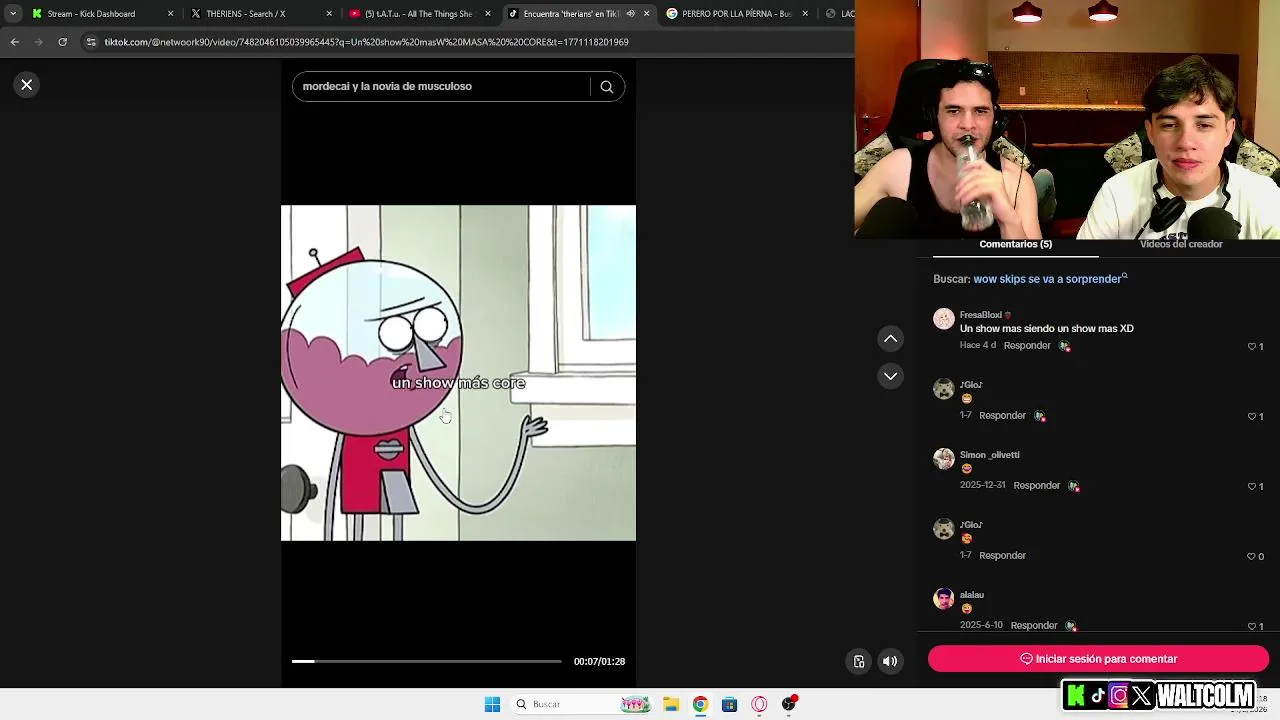Image resolution: width=1280 pixels, height=720 pixels.
Task: Click Iniciar sesión para comentar button
Action: click(x=1098, y=659)
